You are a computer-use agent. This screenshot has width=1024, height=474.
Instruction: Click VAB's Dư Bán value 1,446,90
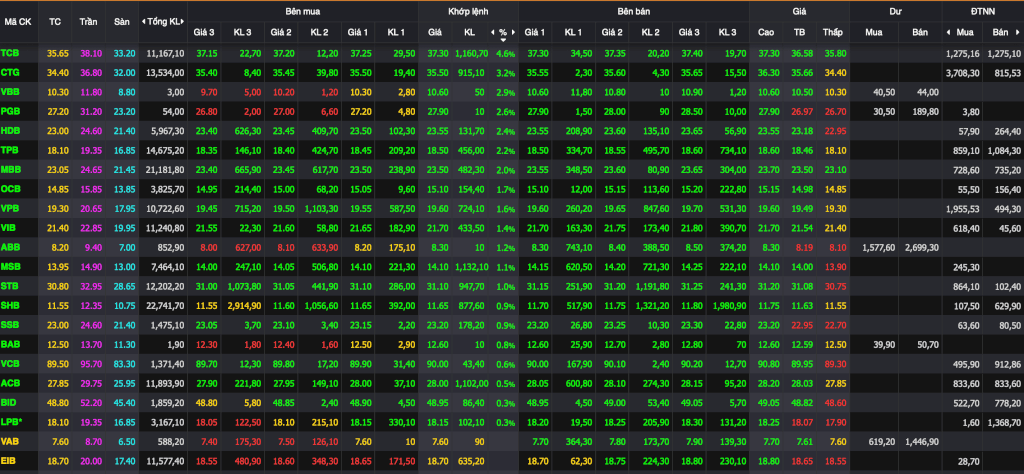922,440
